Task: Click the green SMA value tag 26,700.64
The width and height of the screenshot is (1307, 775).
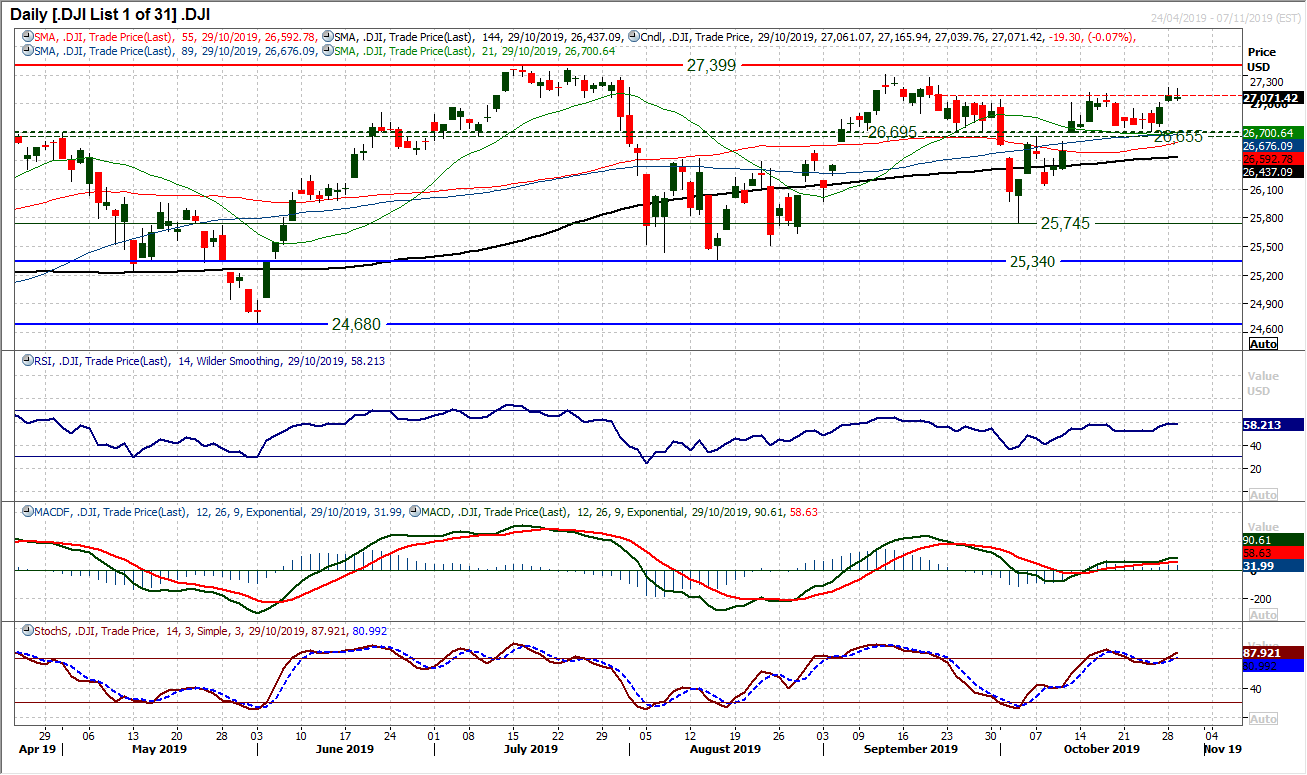Action: click(x=1273, y=132)
